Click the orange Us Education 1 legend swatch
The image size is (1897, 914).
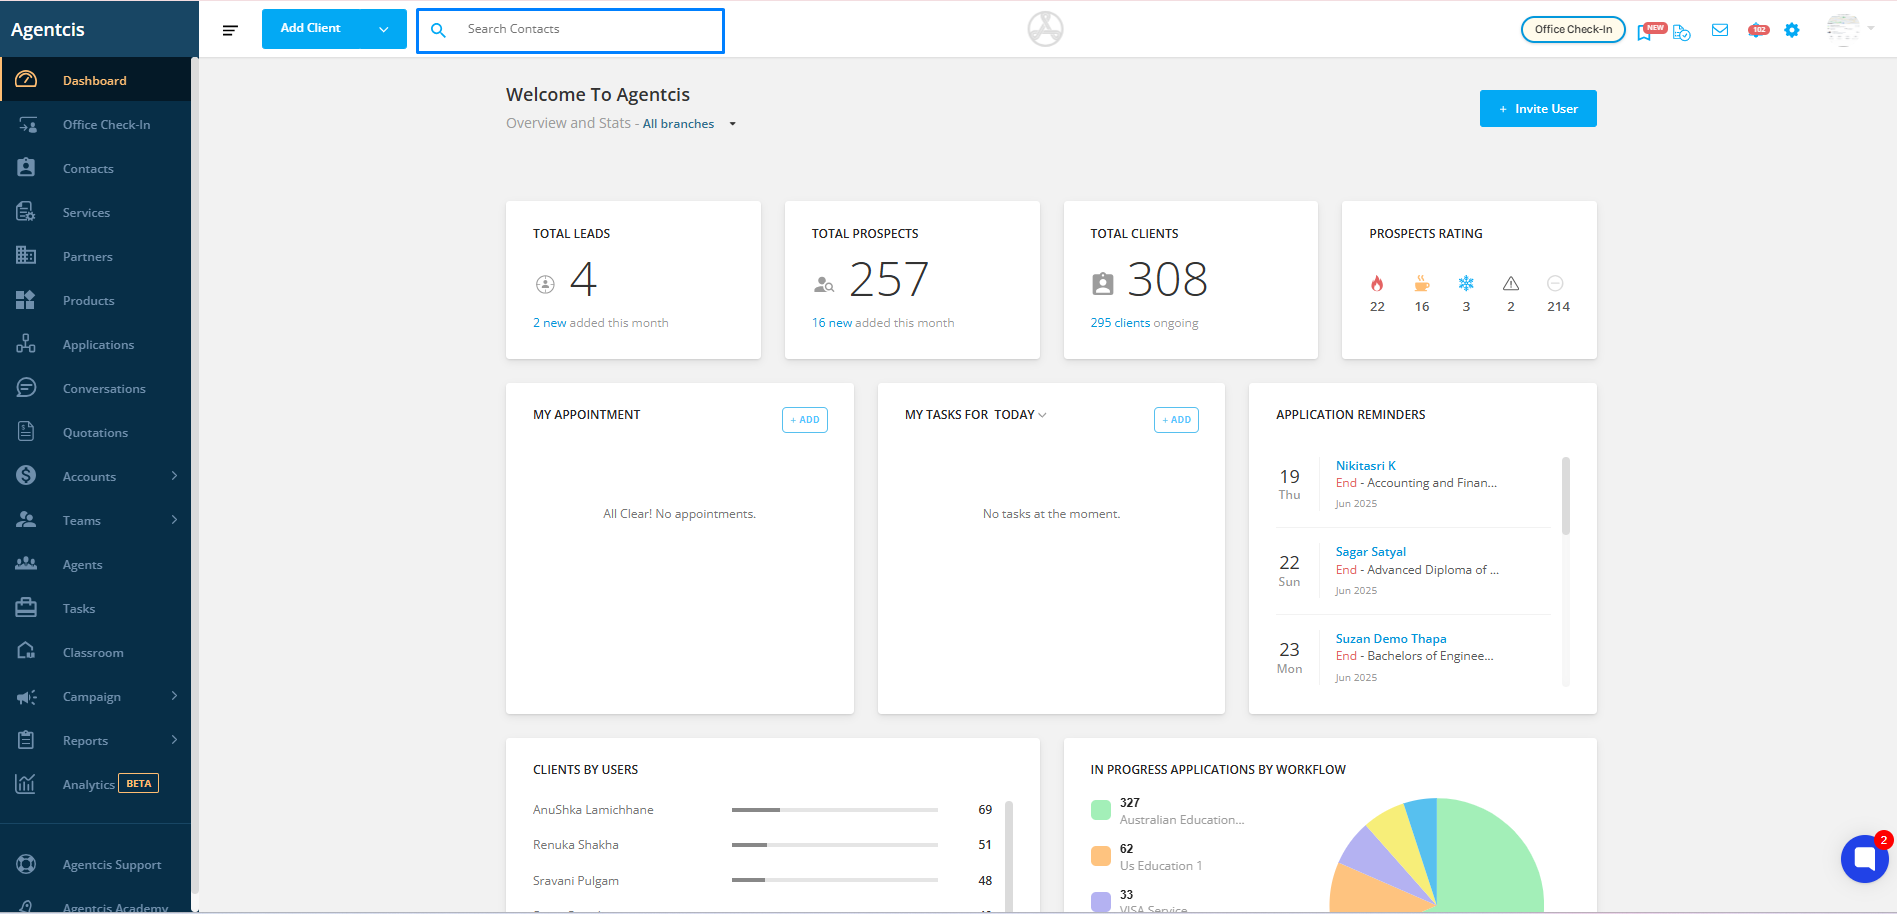pos(1101,856)
